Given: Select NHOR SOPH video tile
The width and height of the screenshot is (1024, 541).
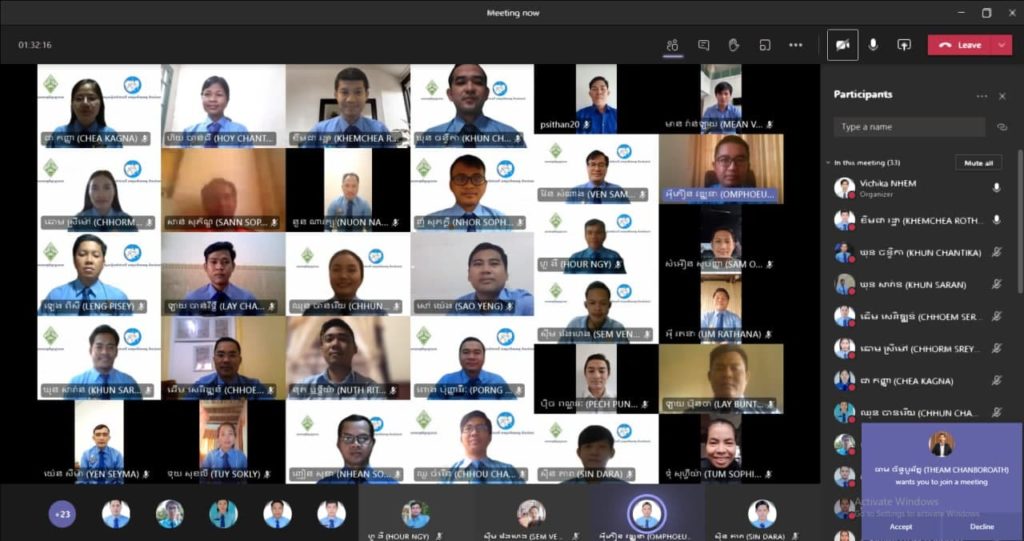Looking at the screenshot, I should (x=472, y=189).
